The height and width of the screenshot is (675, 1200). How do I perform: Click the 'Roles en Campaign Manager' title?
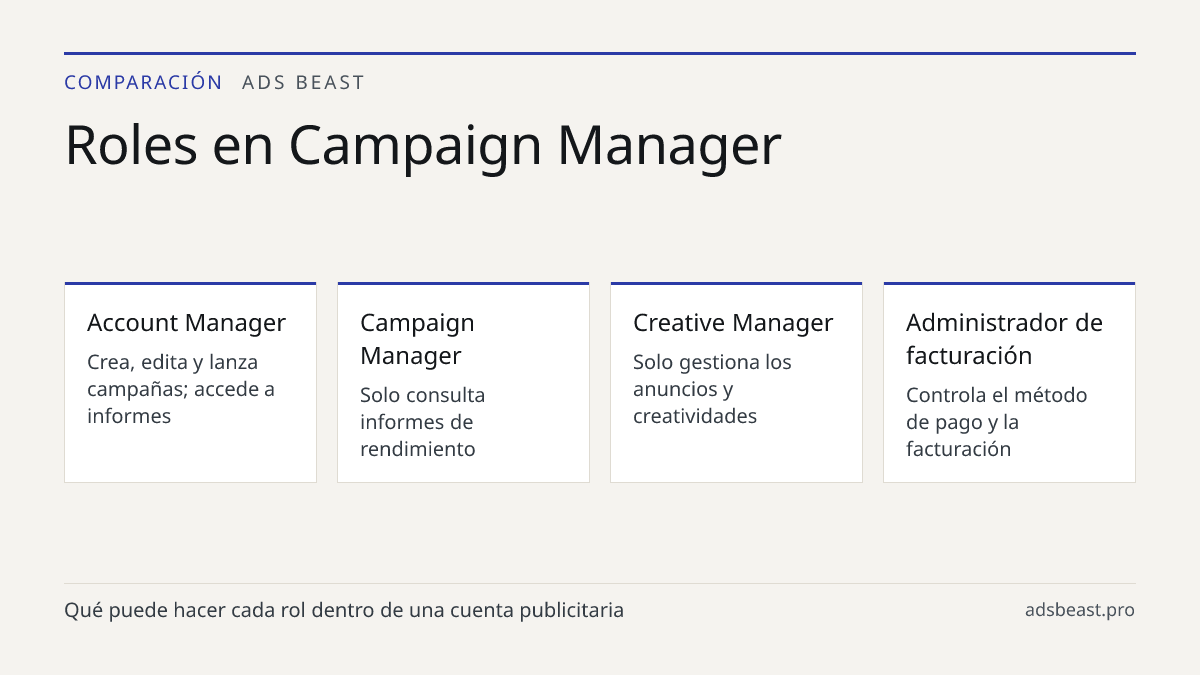[x=422, y=144]
